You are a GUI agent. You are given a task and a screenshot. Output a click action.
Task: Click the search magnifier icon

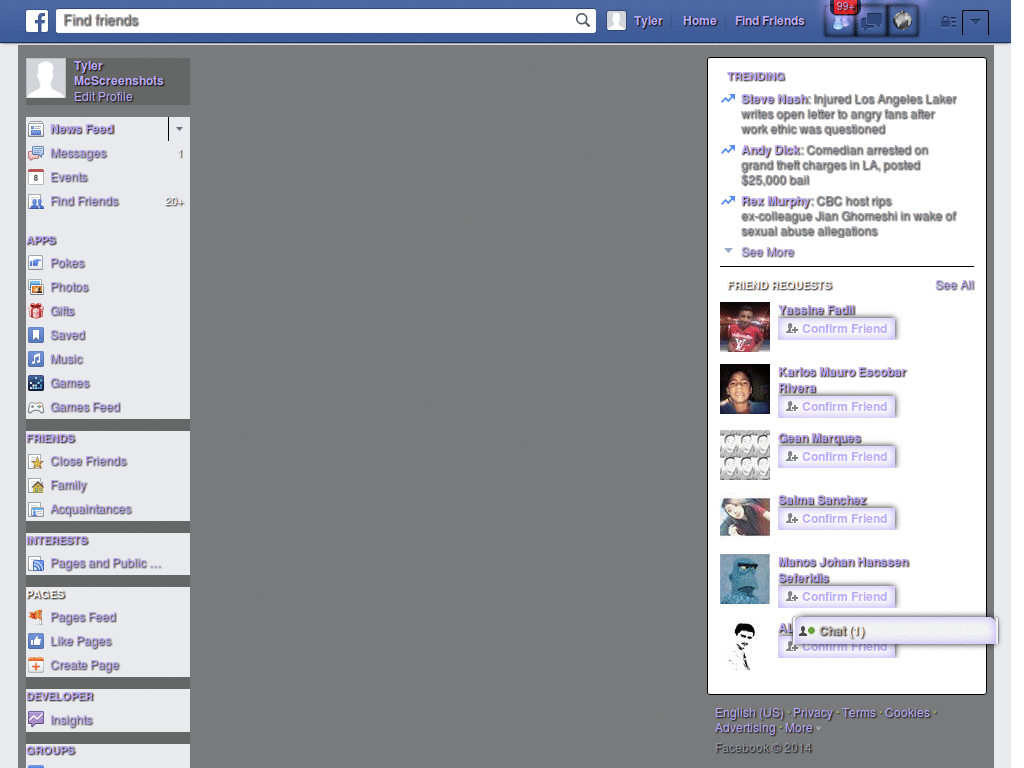tap(583, 20)
